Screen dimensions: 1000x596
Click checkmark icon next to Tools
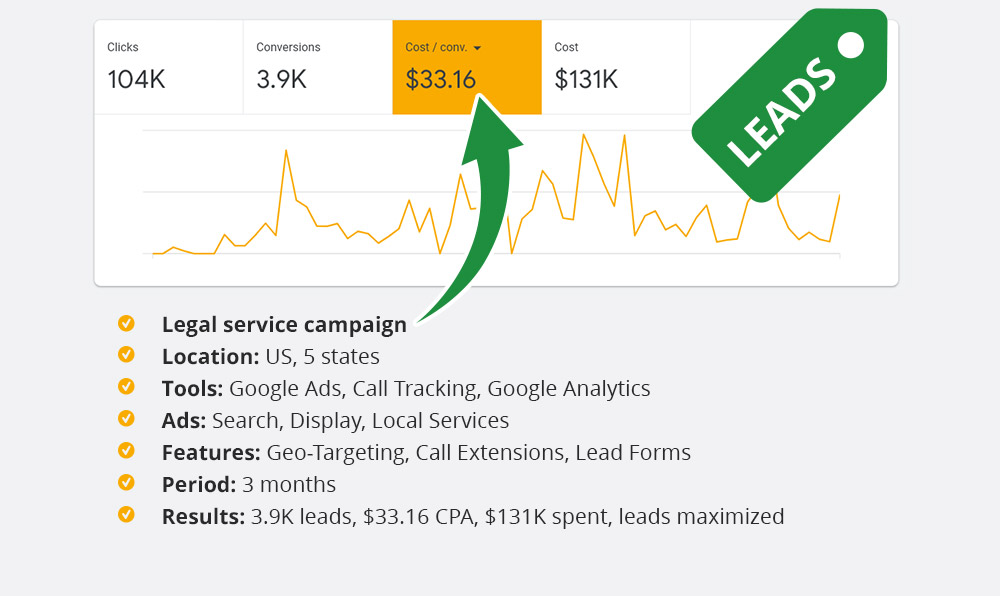[126, 387]
